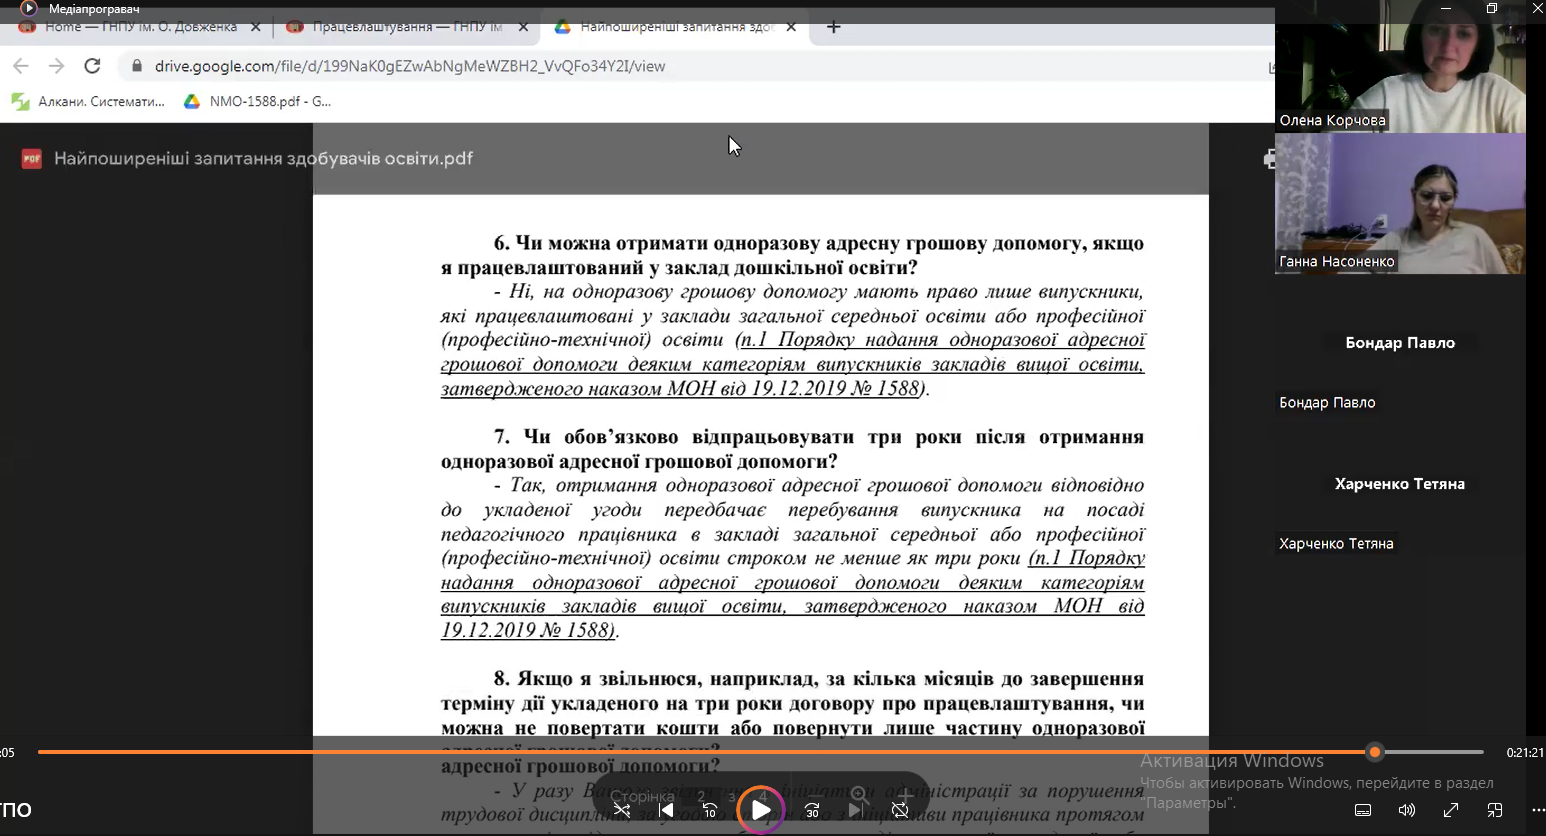Close the Home — ГНПУ browser tab
The image size is (1546, 836).
[x=255, y=27]
